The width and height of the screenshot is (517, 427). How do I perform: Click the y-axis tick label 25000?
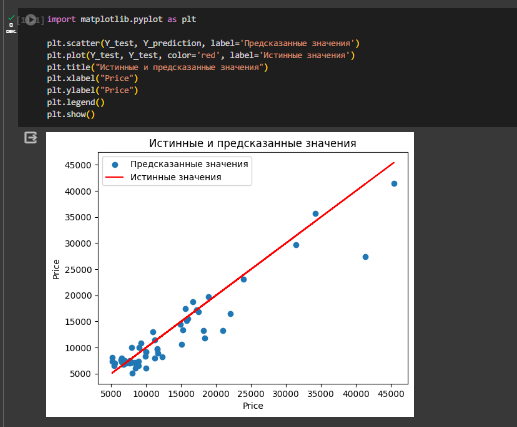point(78,270)
